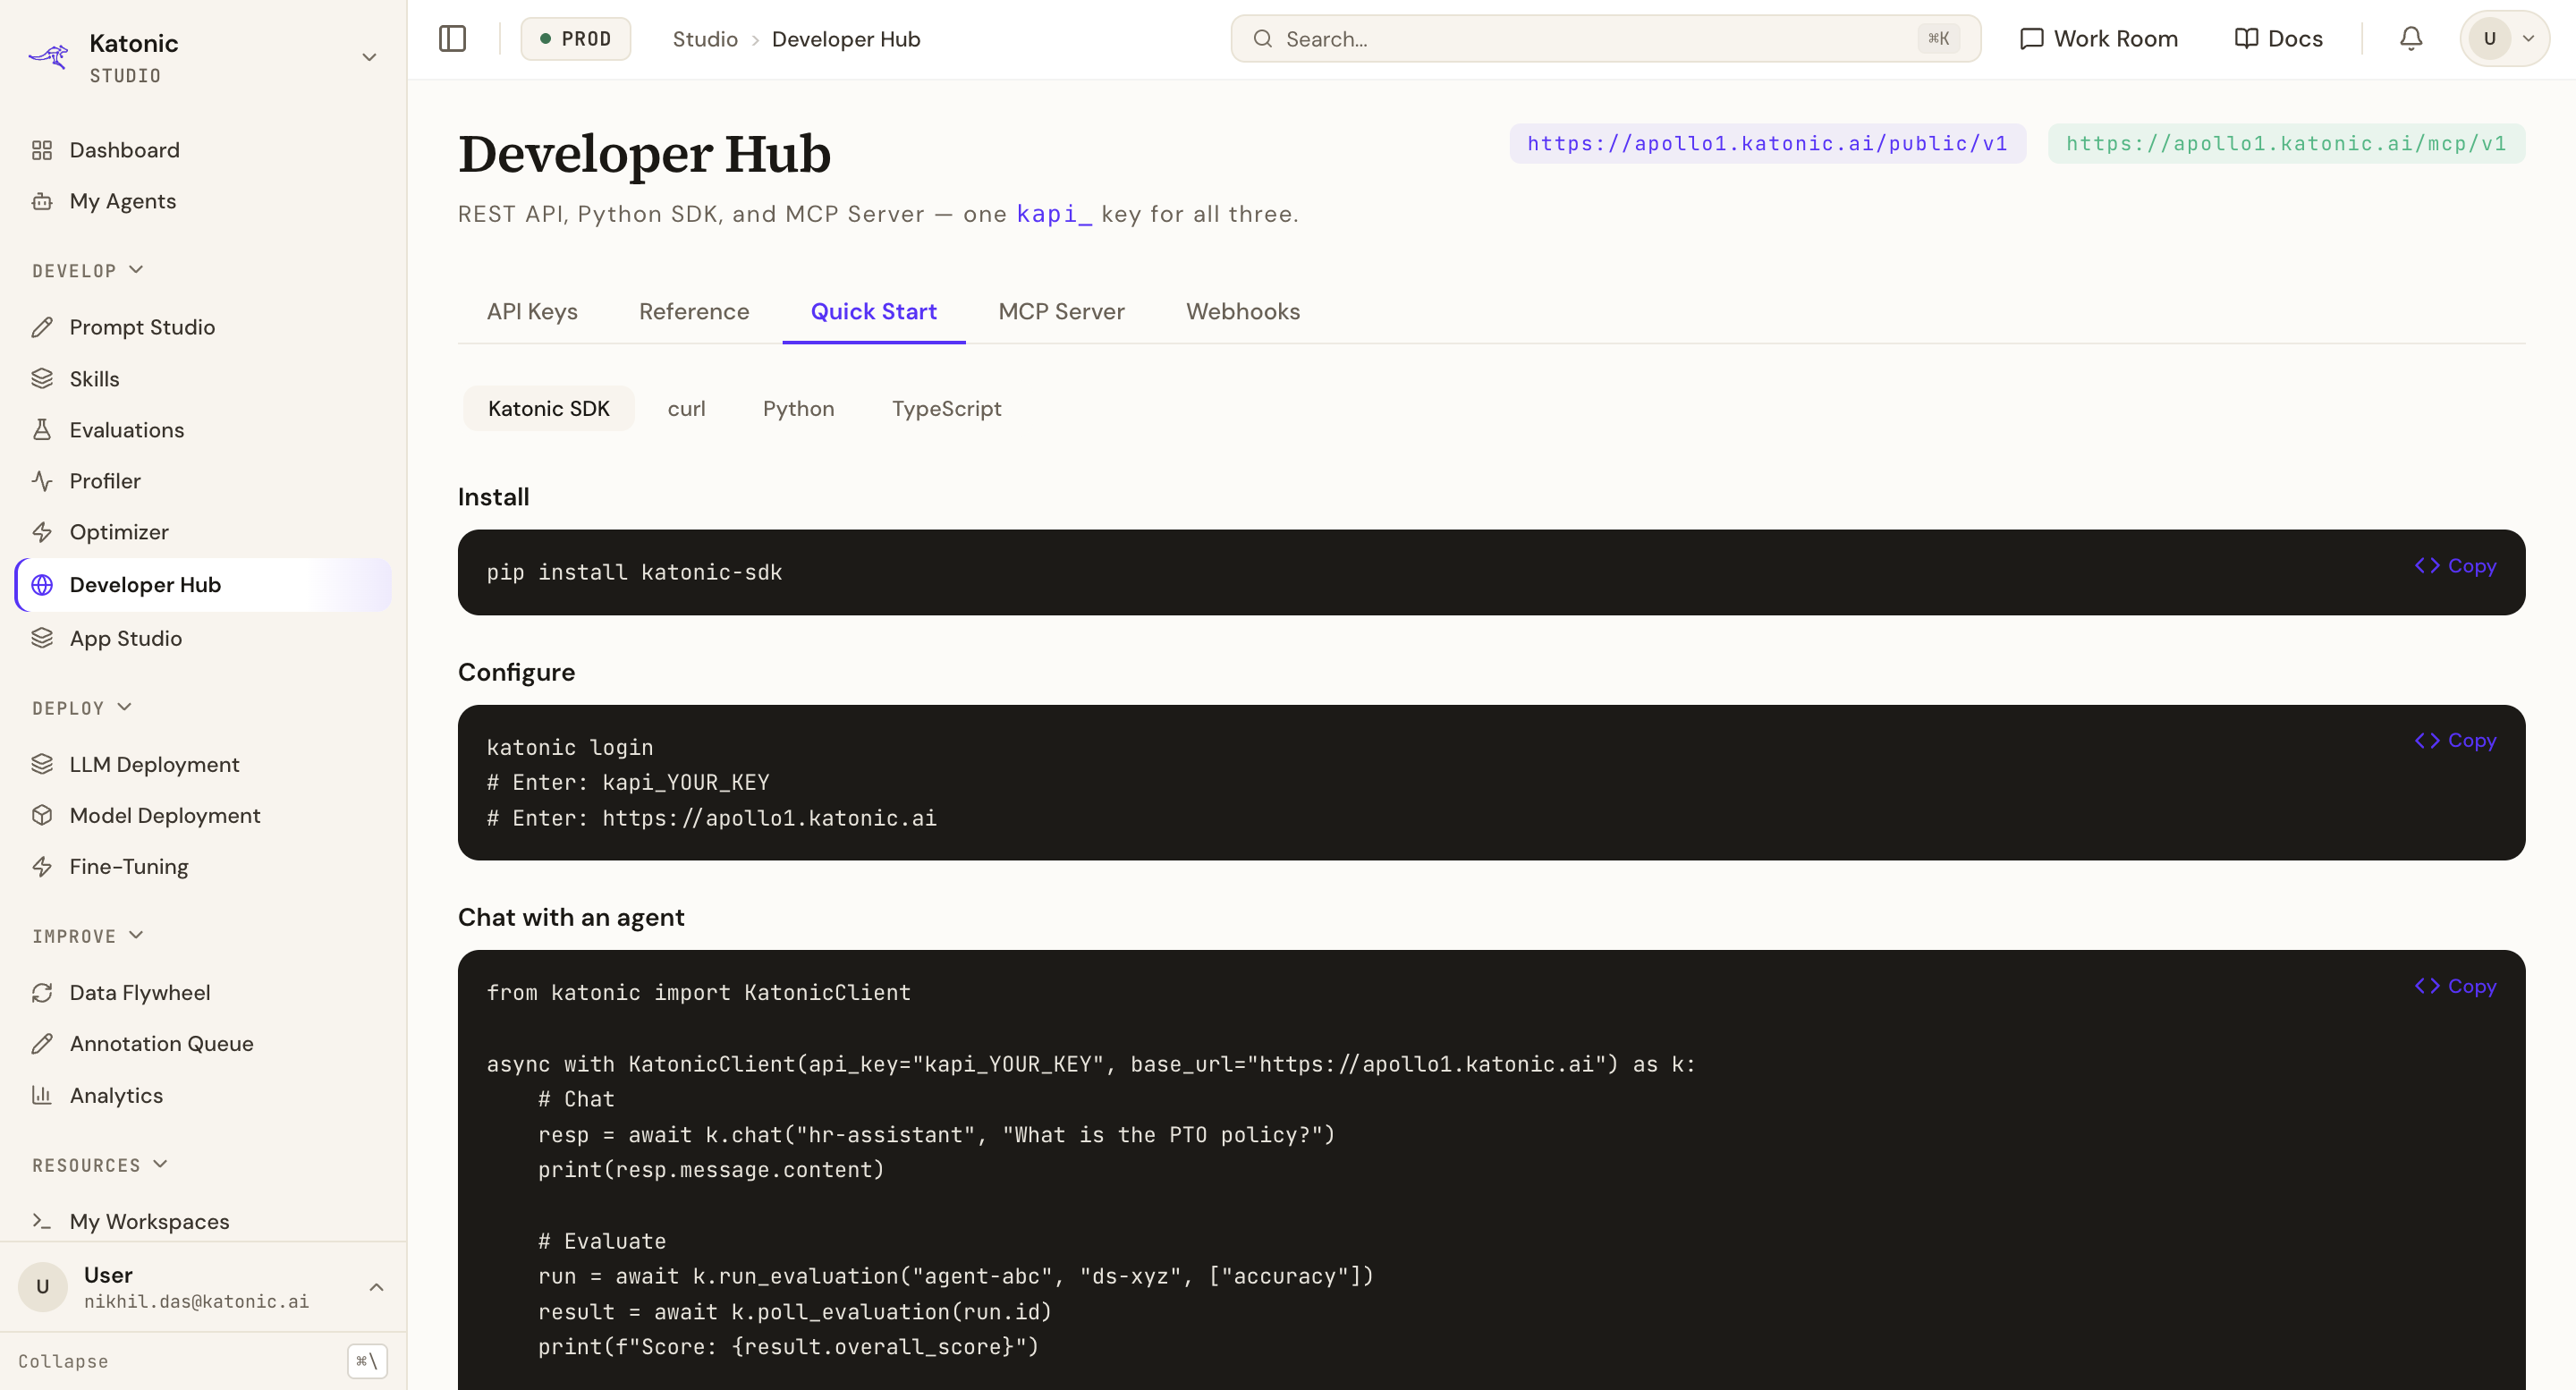Expand the Katonic Studio workspace switcher

(369, 57)
